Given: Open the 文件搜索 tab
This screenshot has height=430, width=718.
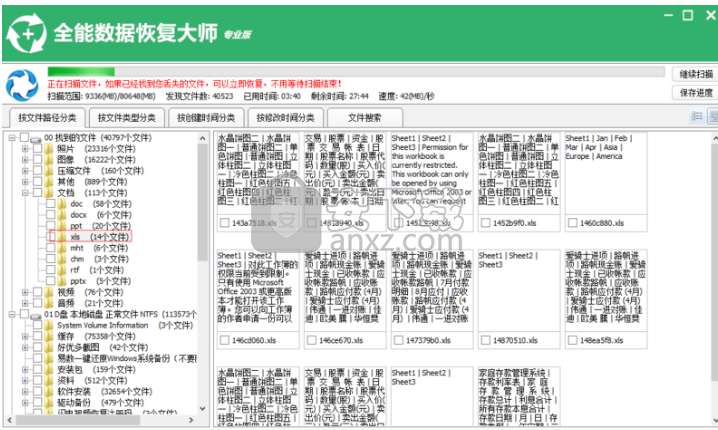Looking at the screenshot, I should 364,118.
